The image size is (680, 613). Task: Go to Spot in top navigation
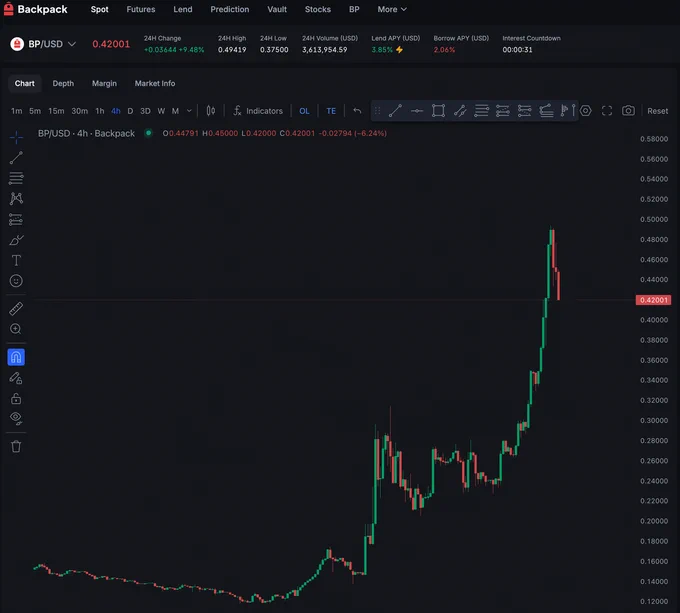99,9
